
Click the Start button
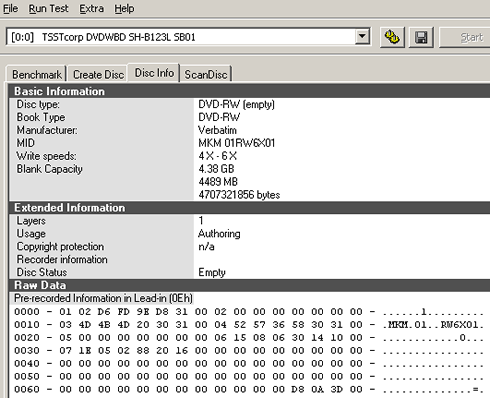point(465,37)
